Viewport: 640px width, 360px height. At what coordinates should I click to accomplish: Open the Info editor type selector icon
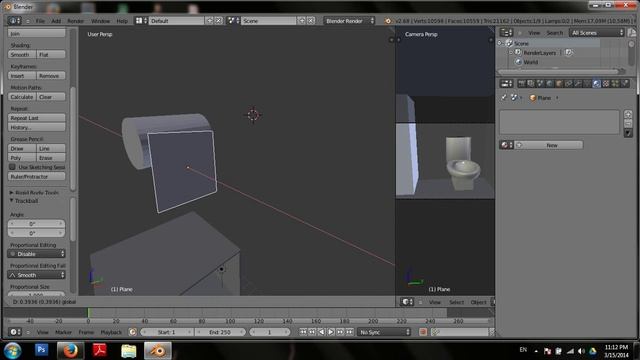(14, 20)
